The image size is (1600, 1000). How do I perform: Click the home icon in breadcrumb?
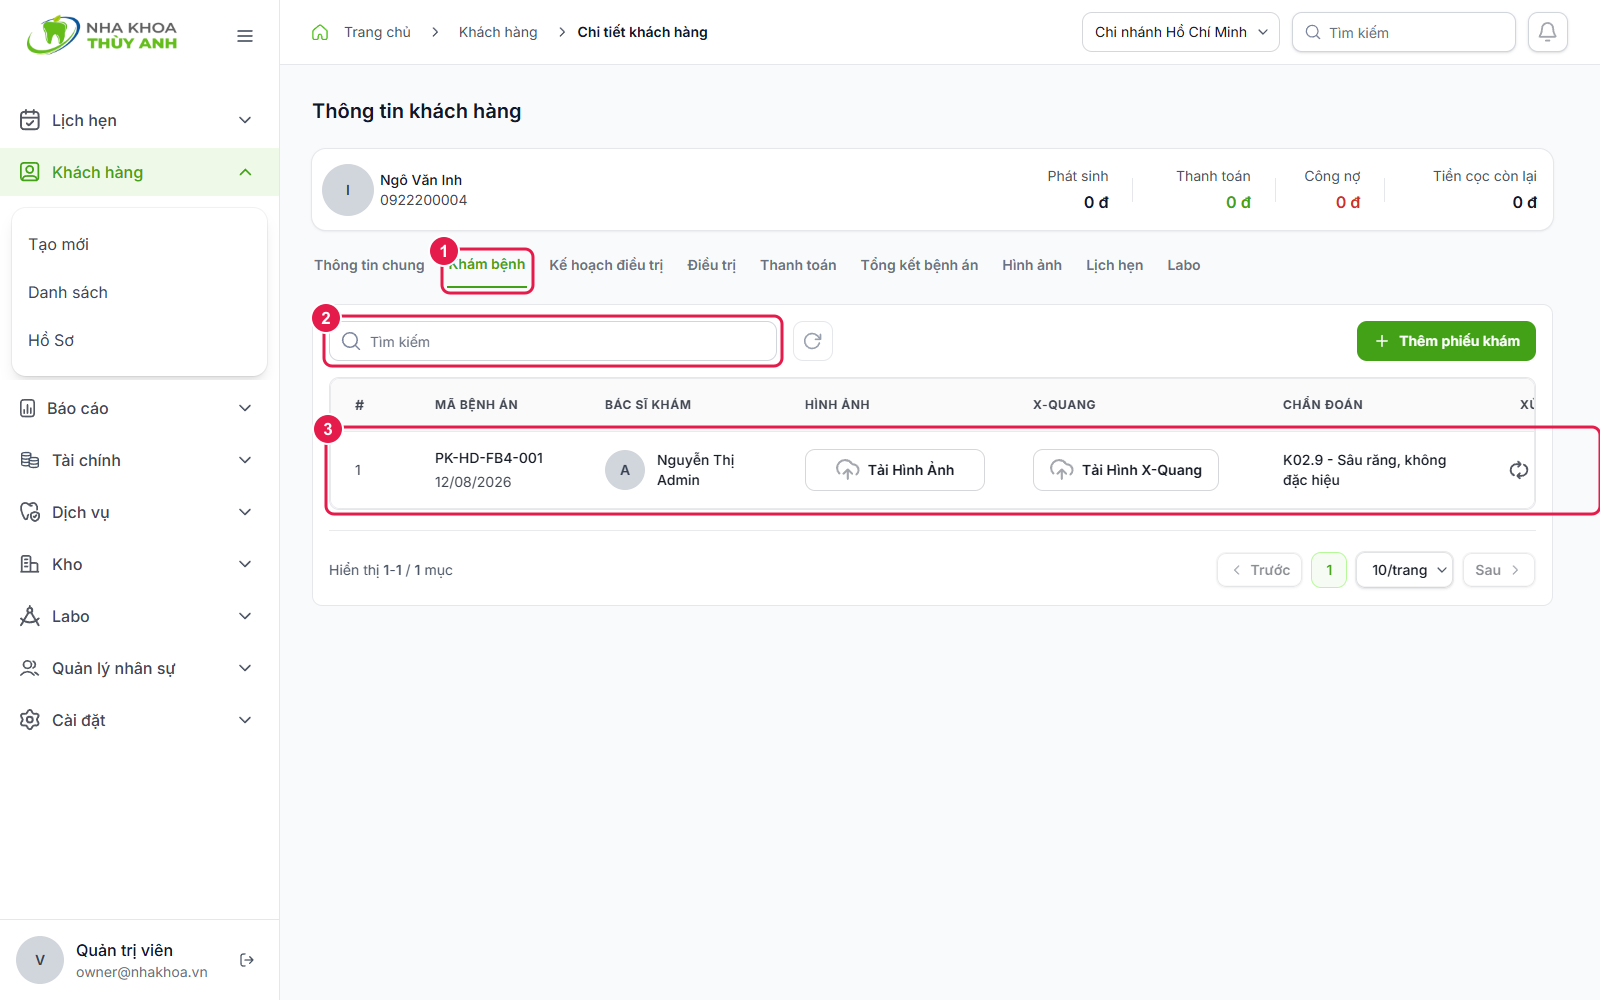(x=320, y=32)
